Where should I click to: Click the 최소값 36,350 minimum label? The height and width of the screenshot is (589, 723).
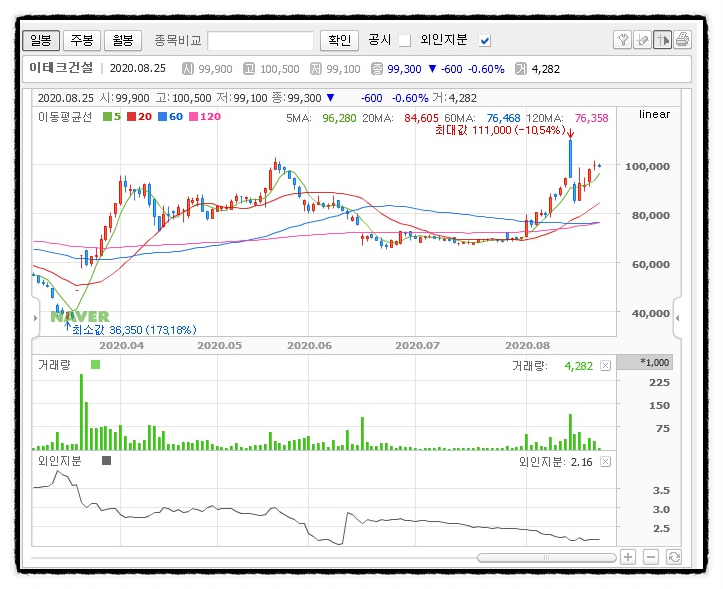point(134,330)
